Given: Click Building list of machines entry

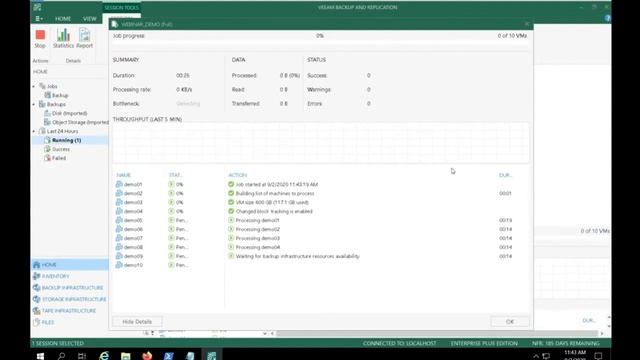Looking at the screenshot, I should point(275,193).
